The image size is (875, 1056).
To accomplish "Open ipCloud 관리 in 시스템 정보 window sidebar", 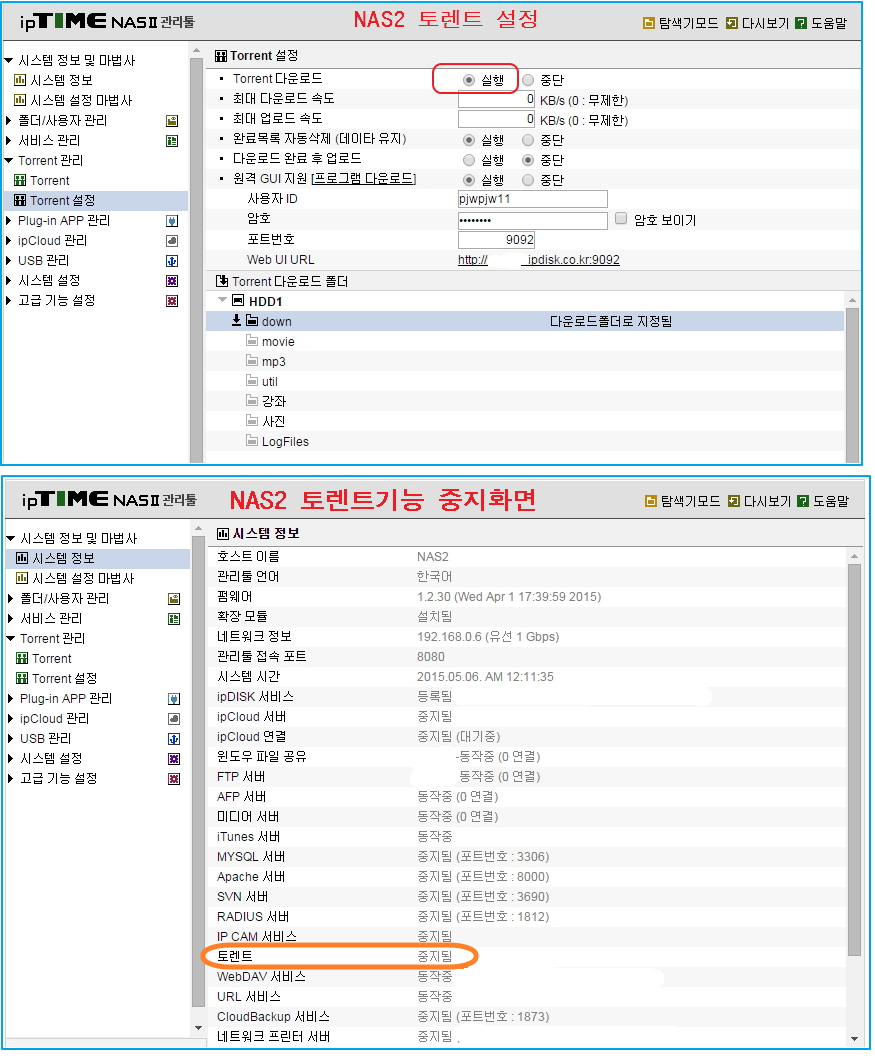I will [x=55, y=719].
